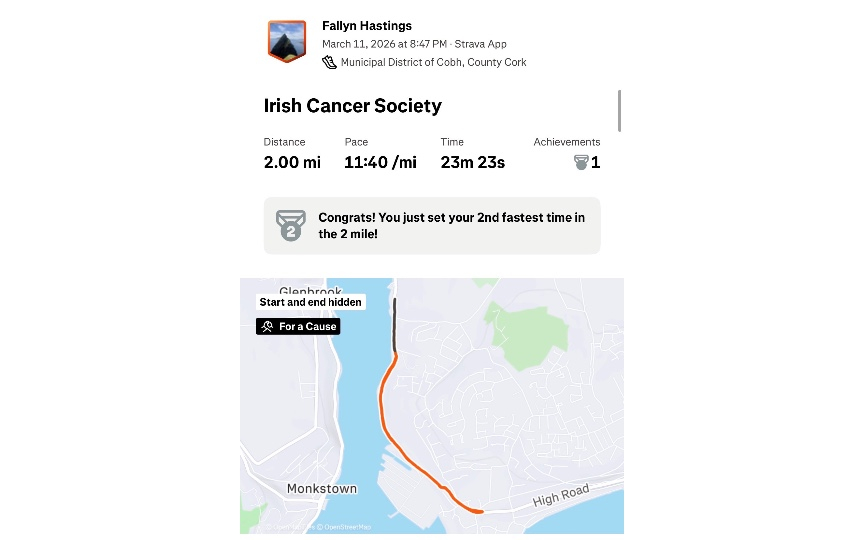The width and height of the screenshot is (864, 540).
Task: Click Fallyn Hastings' profile avatar
Action: pos(287,42)
